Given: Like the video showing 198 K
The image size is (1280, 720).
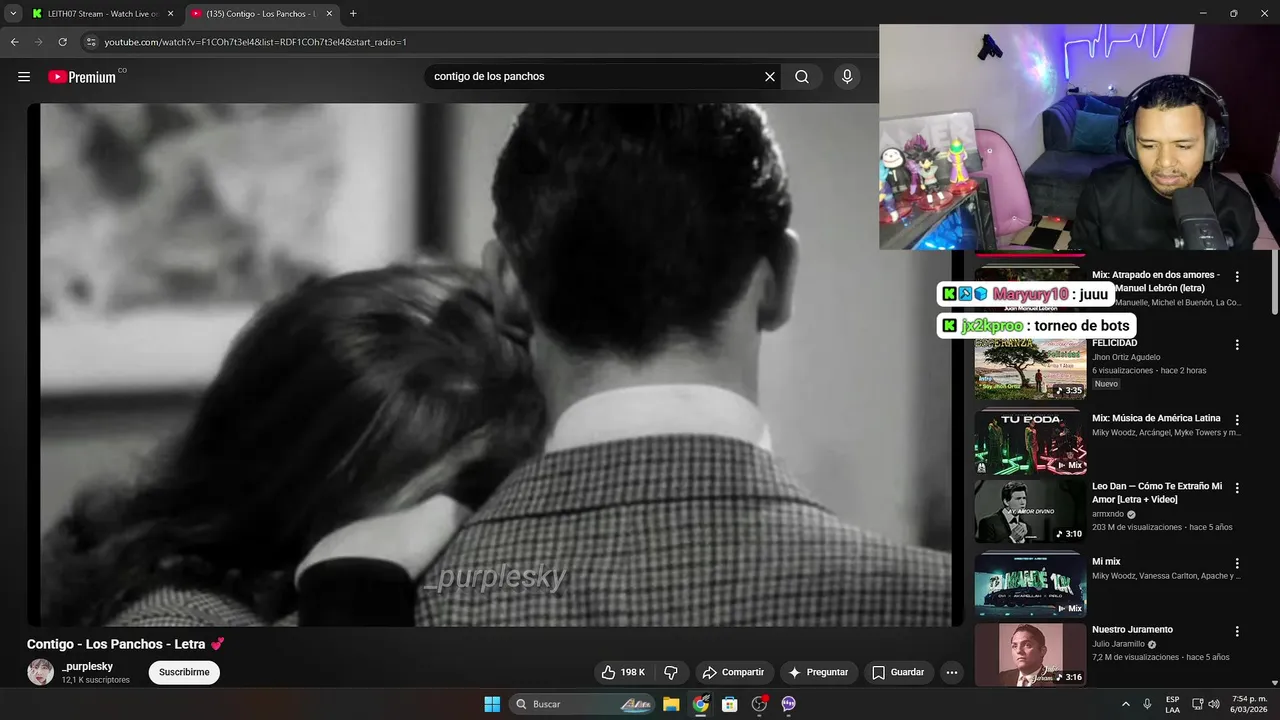Looking at the screenshot, I should (x=623, y=672).
